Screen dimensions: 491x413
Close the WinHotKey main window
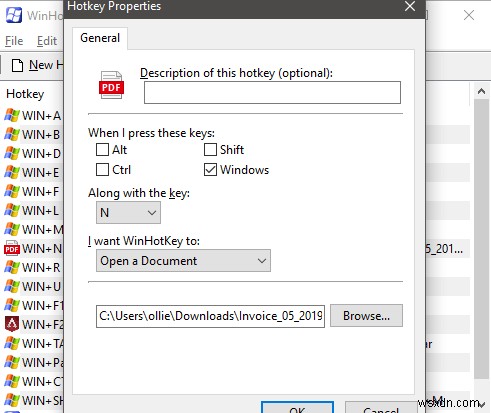[x=469, y=15]
